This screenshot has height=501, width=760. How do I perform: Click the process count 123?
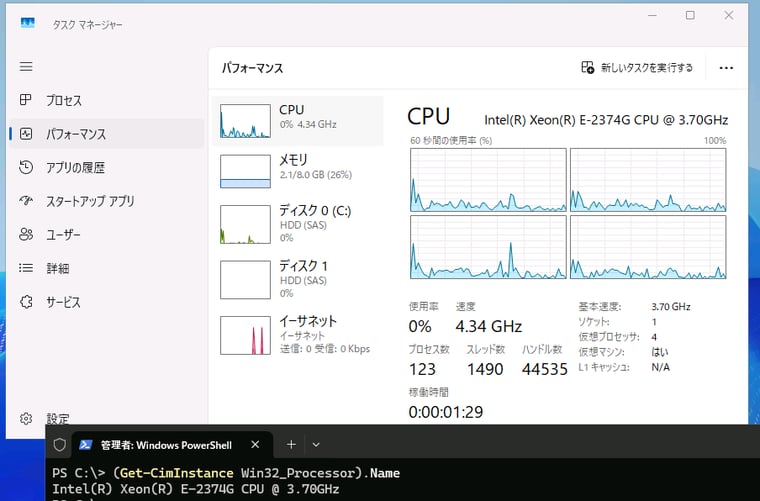point(422,369)
